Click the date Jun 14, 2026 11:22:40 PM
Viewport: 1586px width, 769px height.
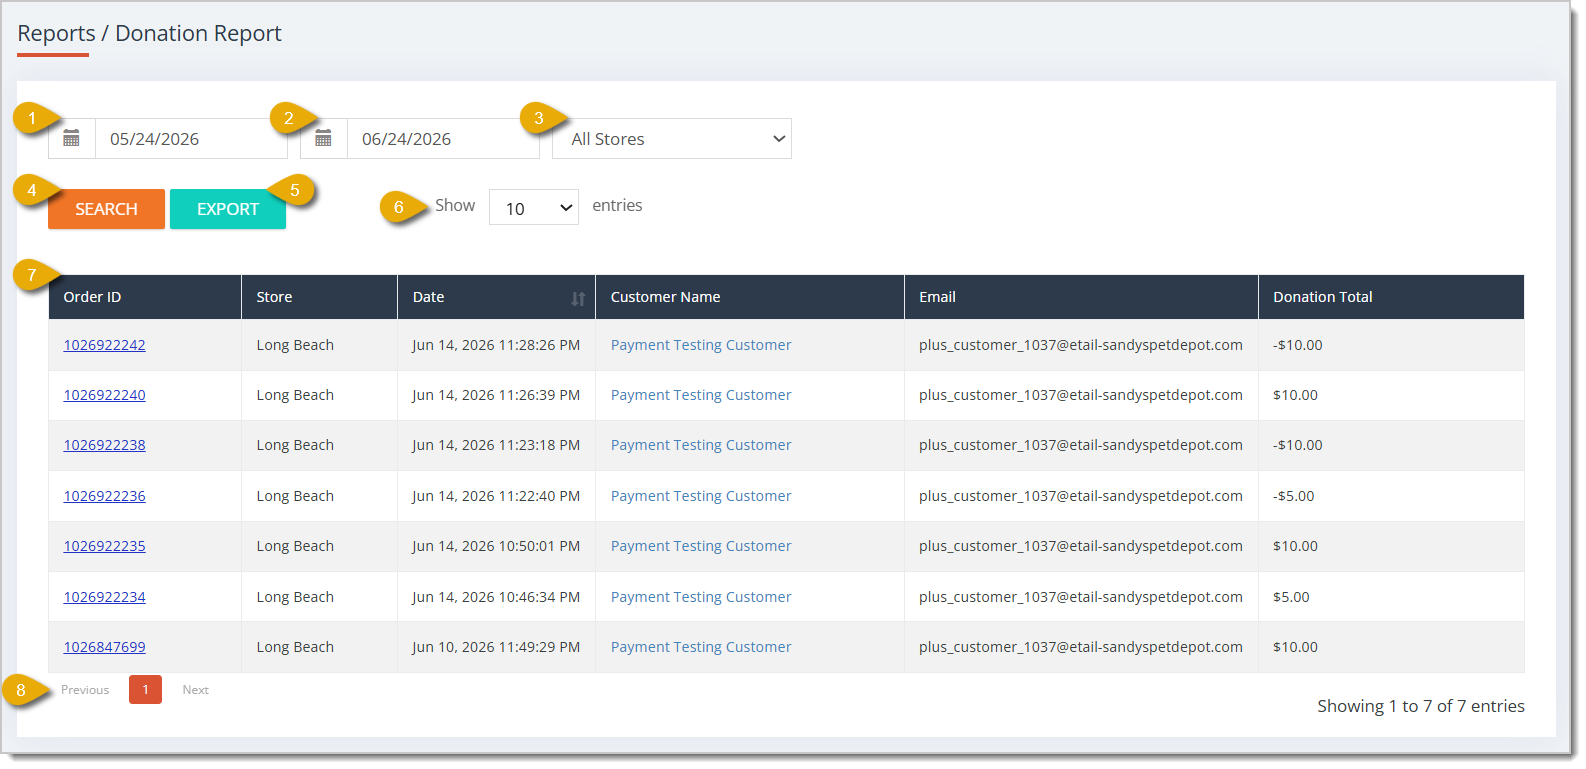point(496,496)
